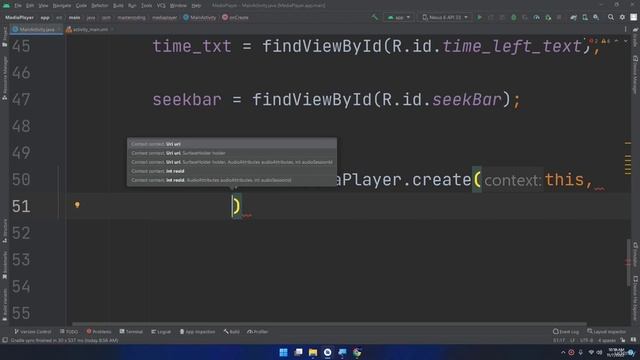The height and width of the screenshot is (360, 640).
Task: Open Build Variants side tool window
Action: pos(4,304)
